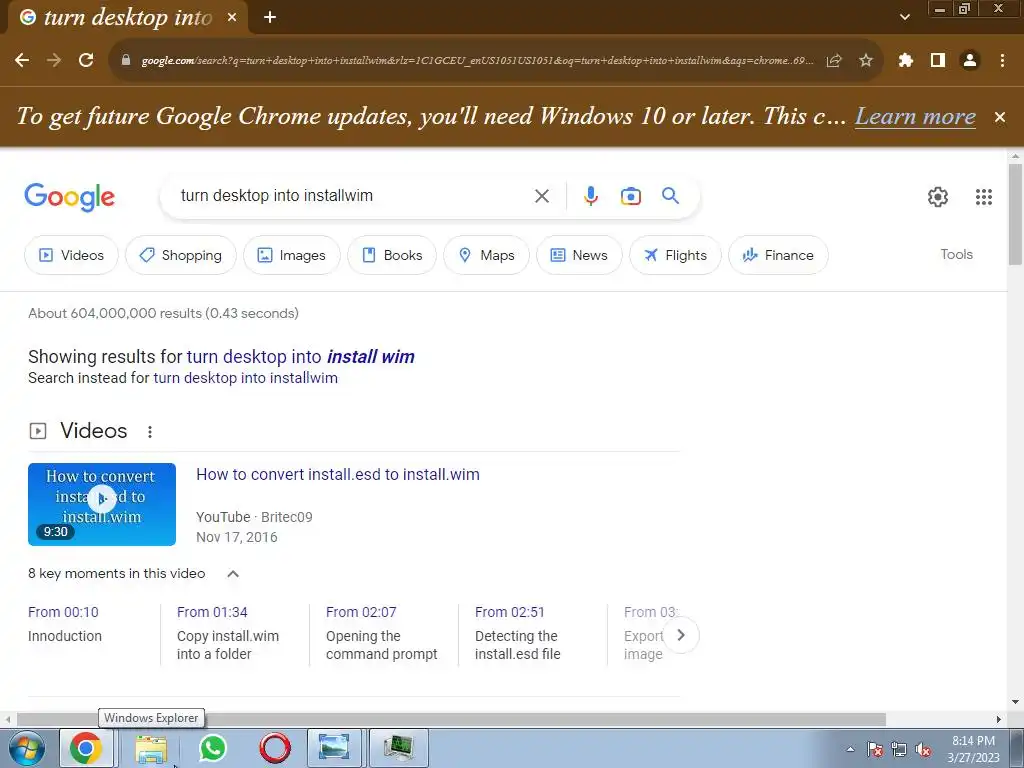Click the vertical scrollbar down arrow

click(1015, 702)
